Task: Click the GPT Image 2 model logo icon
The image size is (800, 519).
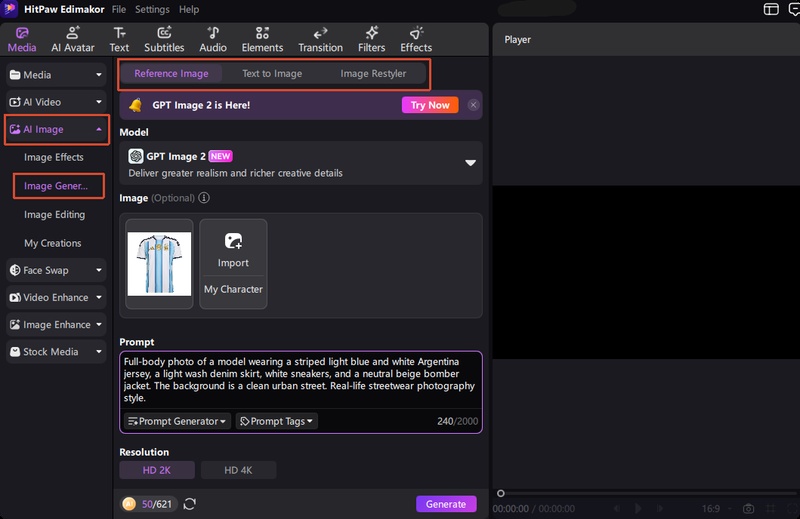Action: click(x=136, y=156)
